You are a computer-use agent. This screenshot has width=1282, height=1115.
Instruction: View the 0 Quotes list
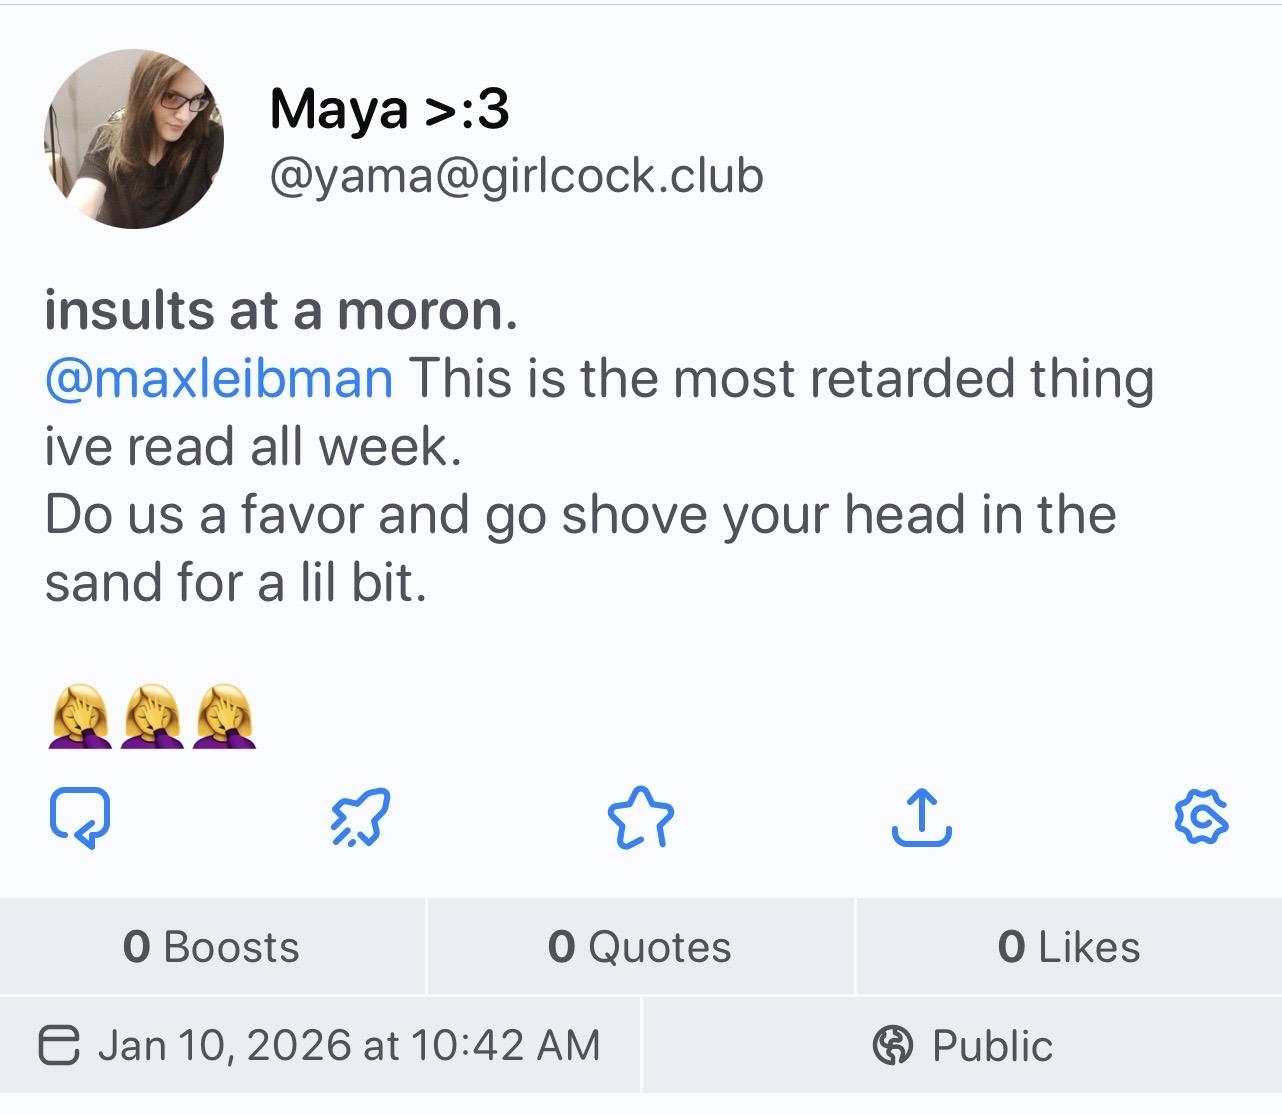640,947
